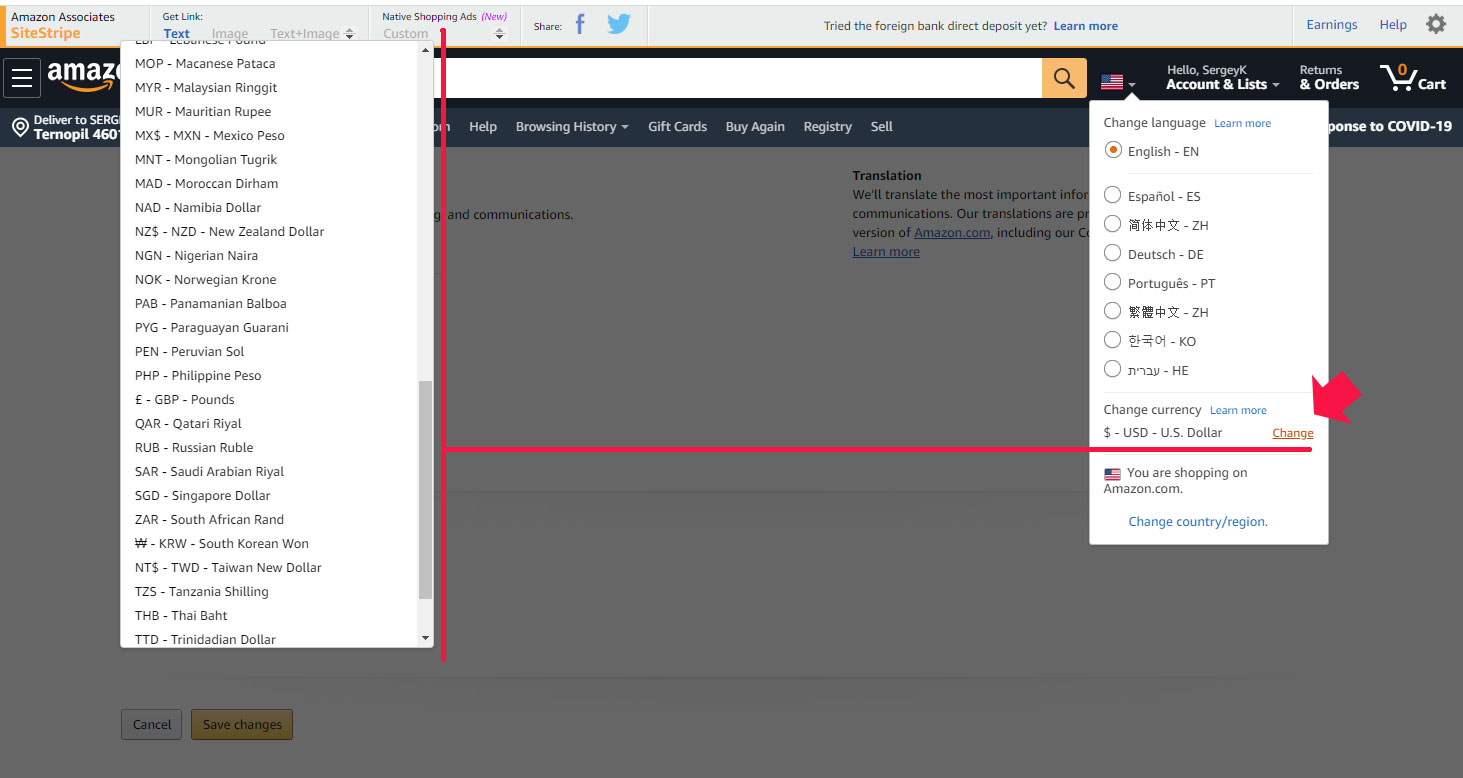Screen dimensions: 1463x778
Task: Choose GBP - Pounds from currency list
Action: 185,399
